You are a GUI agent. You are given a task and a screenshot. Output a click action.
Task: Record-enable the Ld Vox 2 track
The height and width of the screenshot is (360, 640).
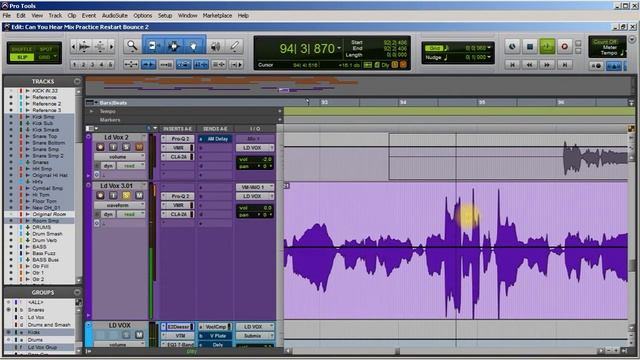coord(100,147)
